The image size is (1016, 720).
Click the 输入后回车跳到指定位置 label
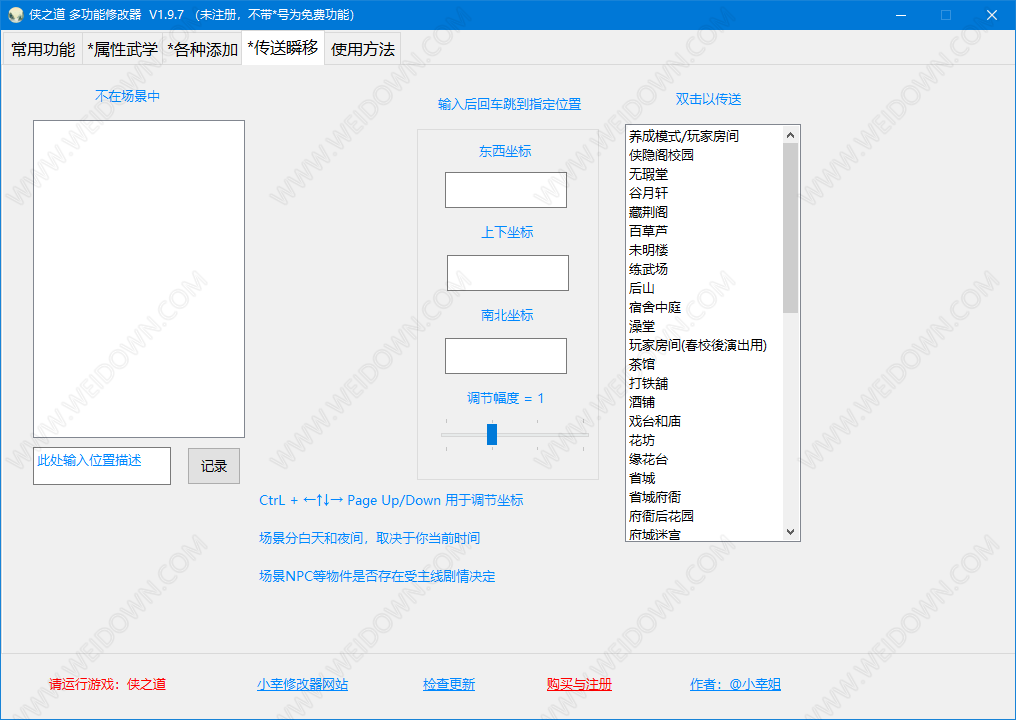point(509,104)
